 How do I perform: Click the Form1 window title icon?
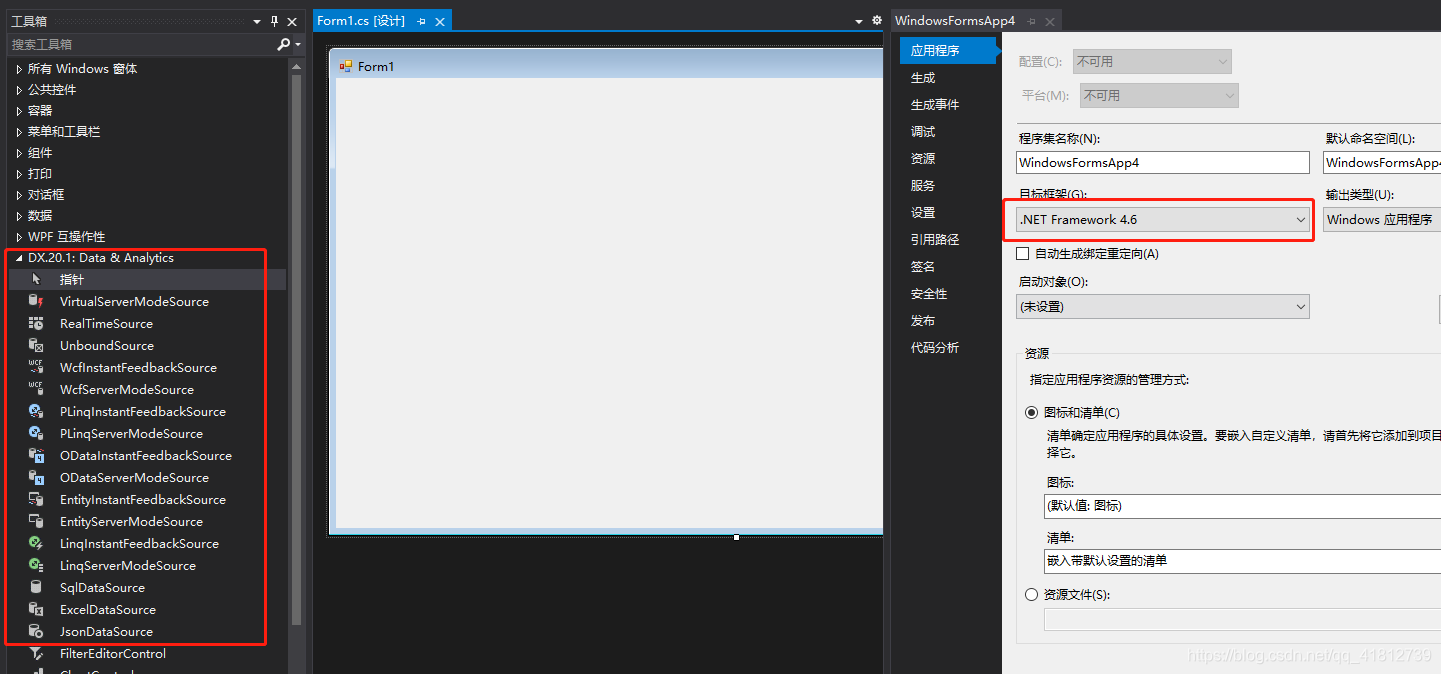tap(346, 66)
